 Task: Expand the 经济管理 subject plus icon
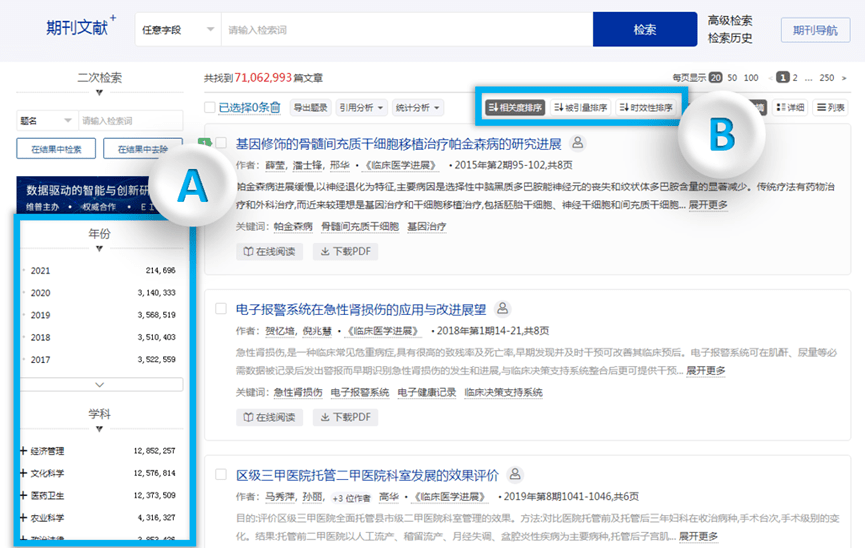point(23,451)
